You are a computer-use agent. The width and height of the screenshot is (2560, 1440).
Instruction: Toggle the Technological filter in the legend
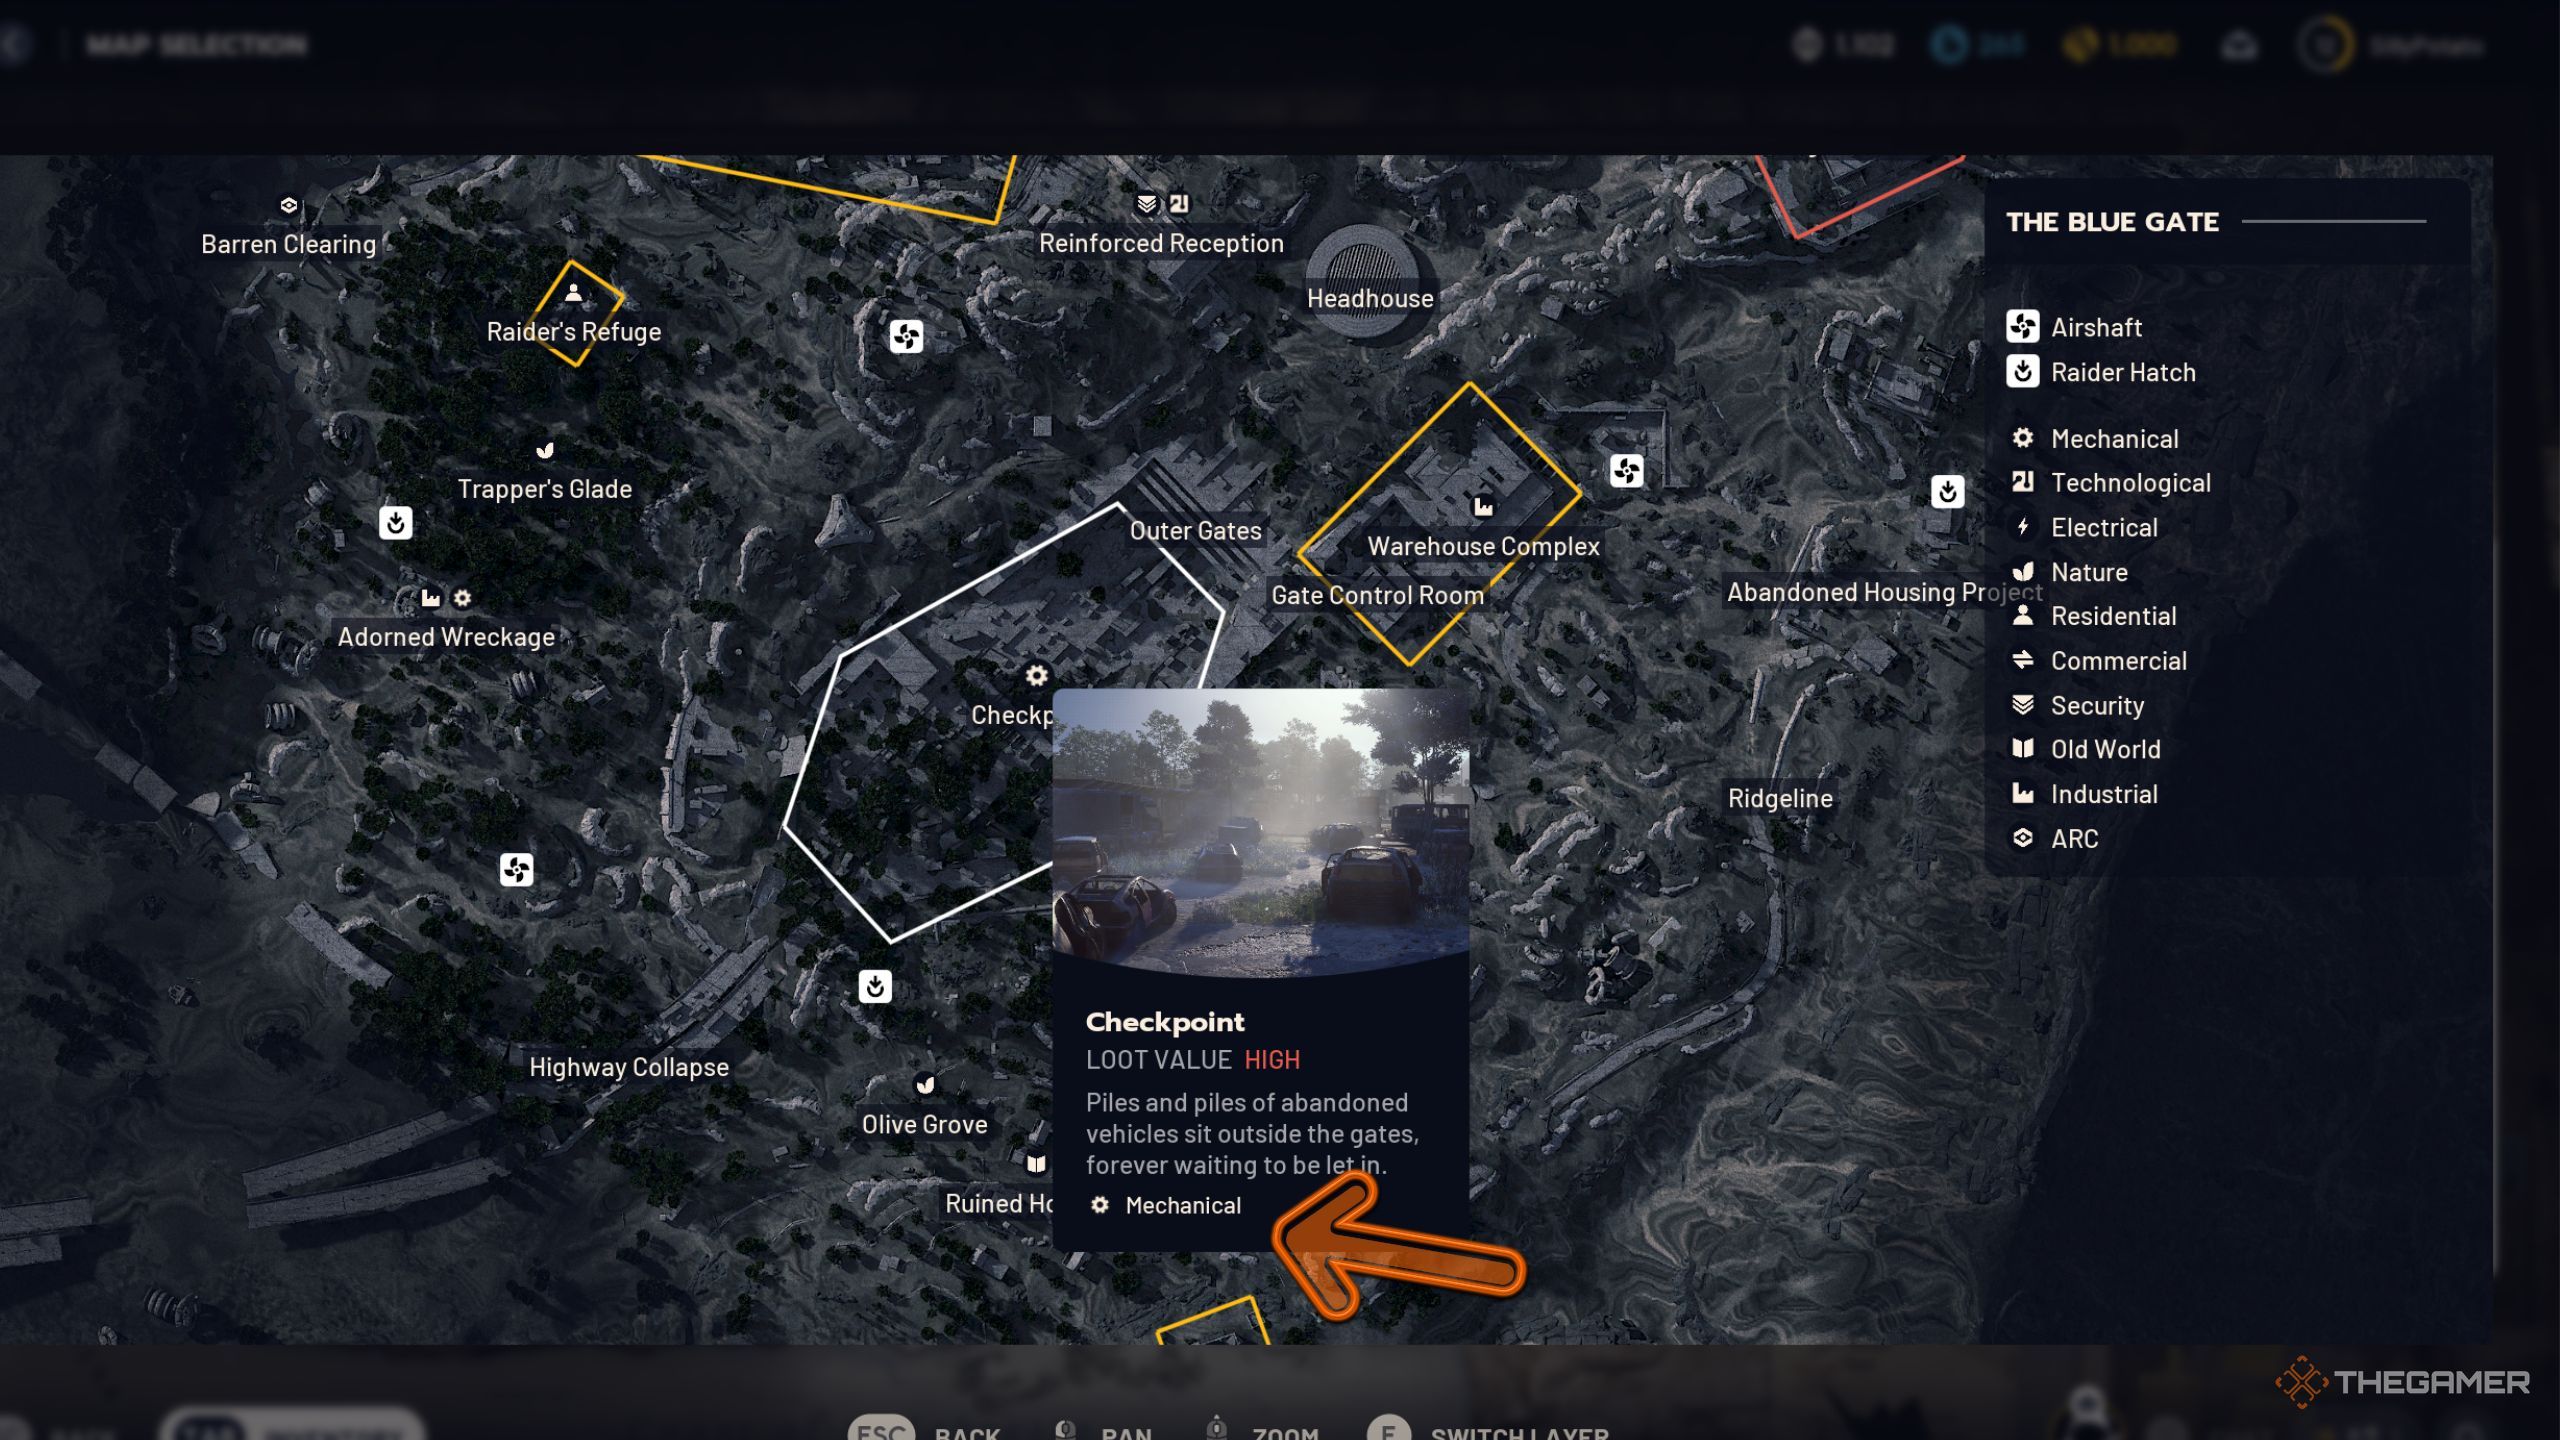2130,483
